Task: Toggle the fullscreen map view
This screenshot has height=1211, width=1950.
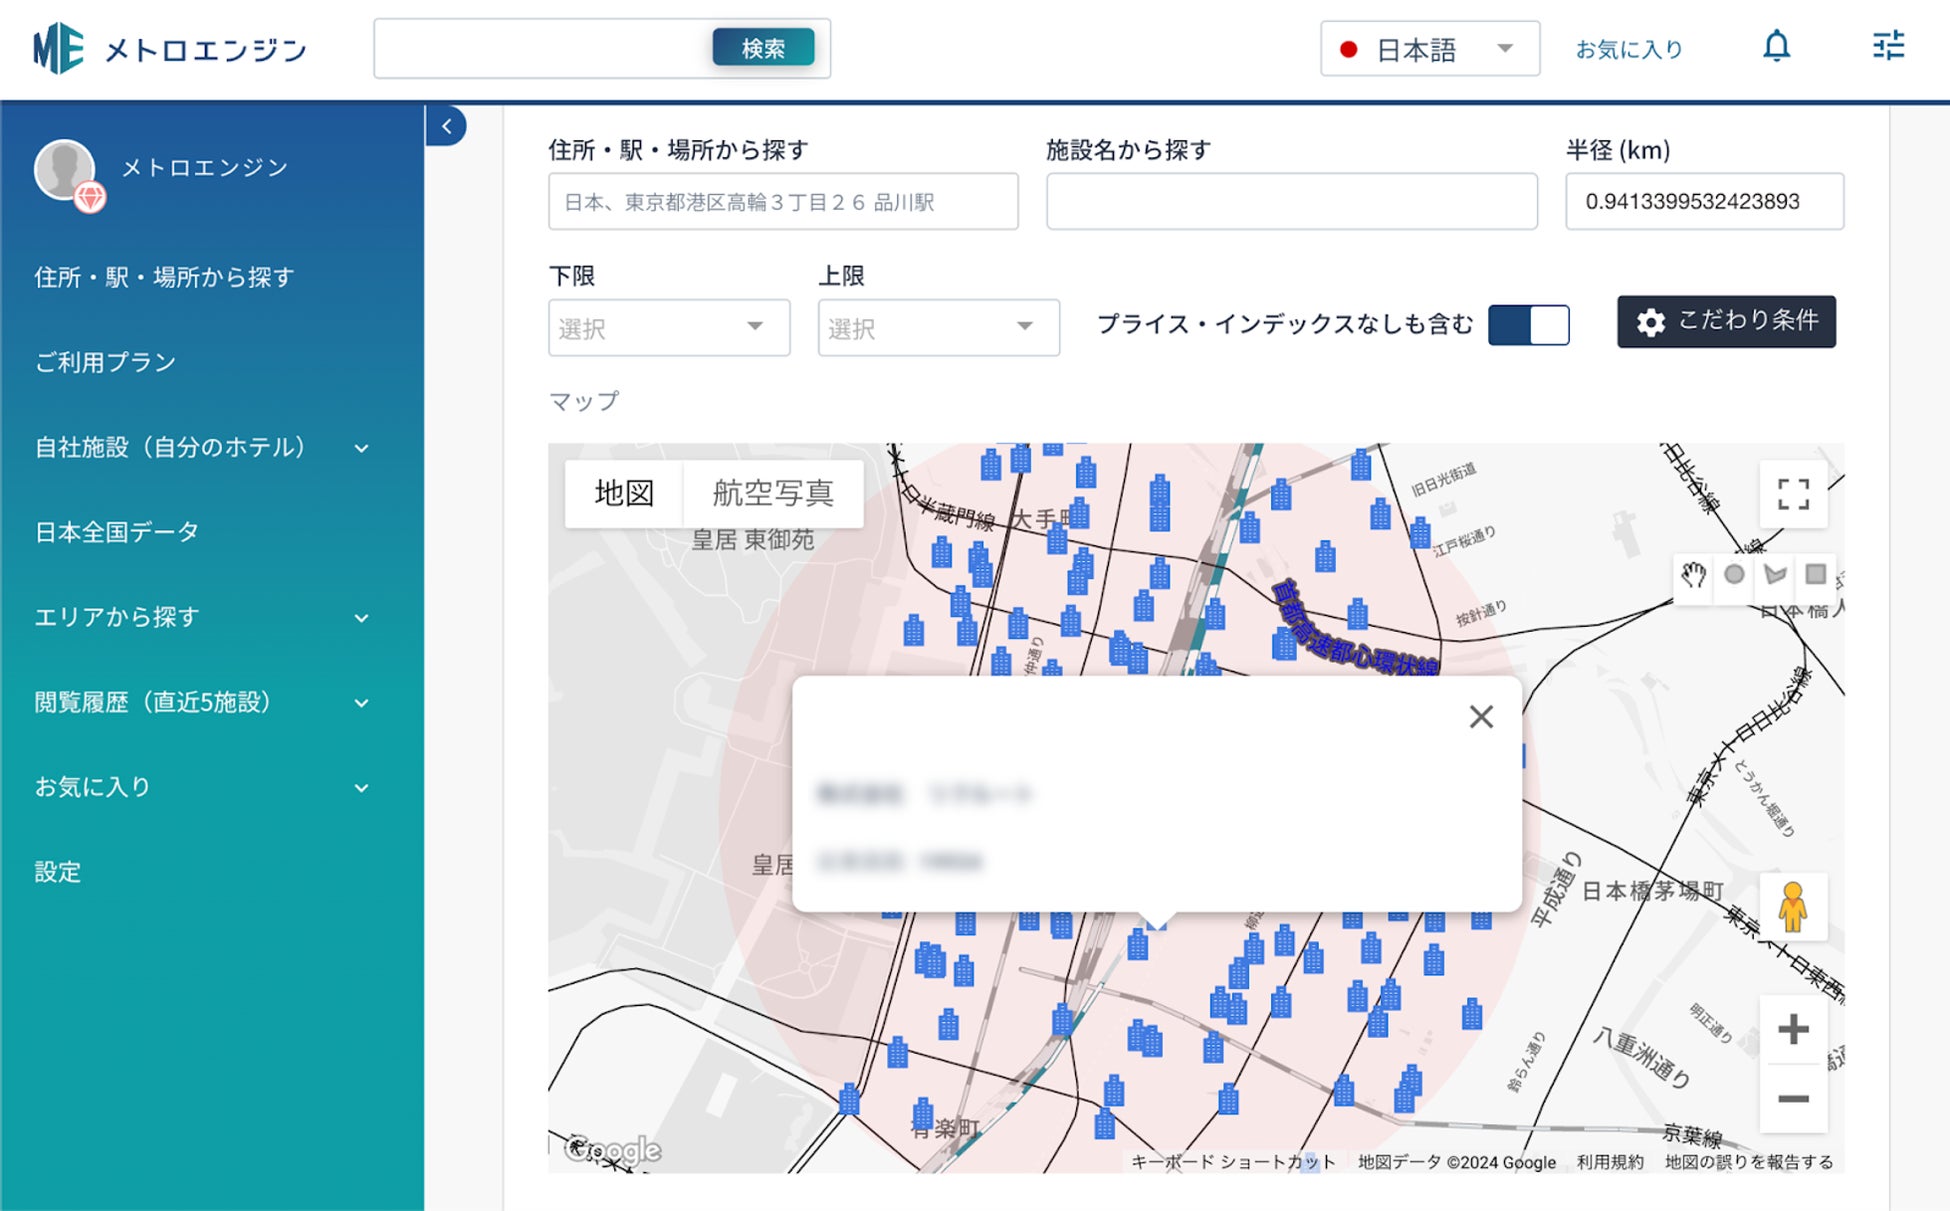Action: tap(1793, 494)
